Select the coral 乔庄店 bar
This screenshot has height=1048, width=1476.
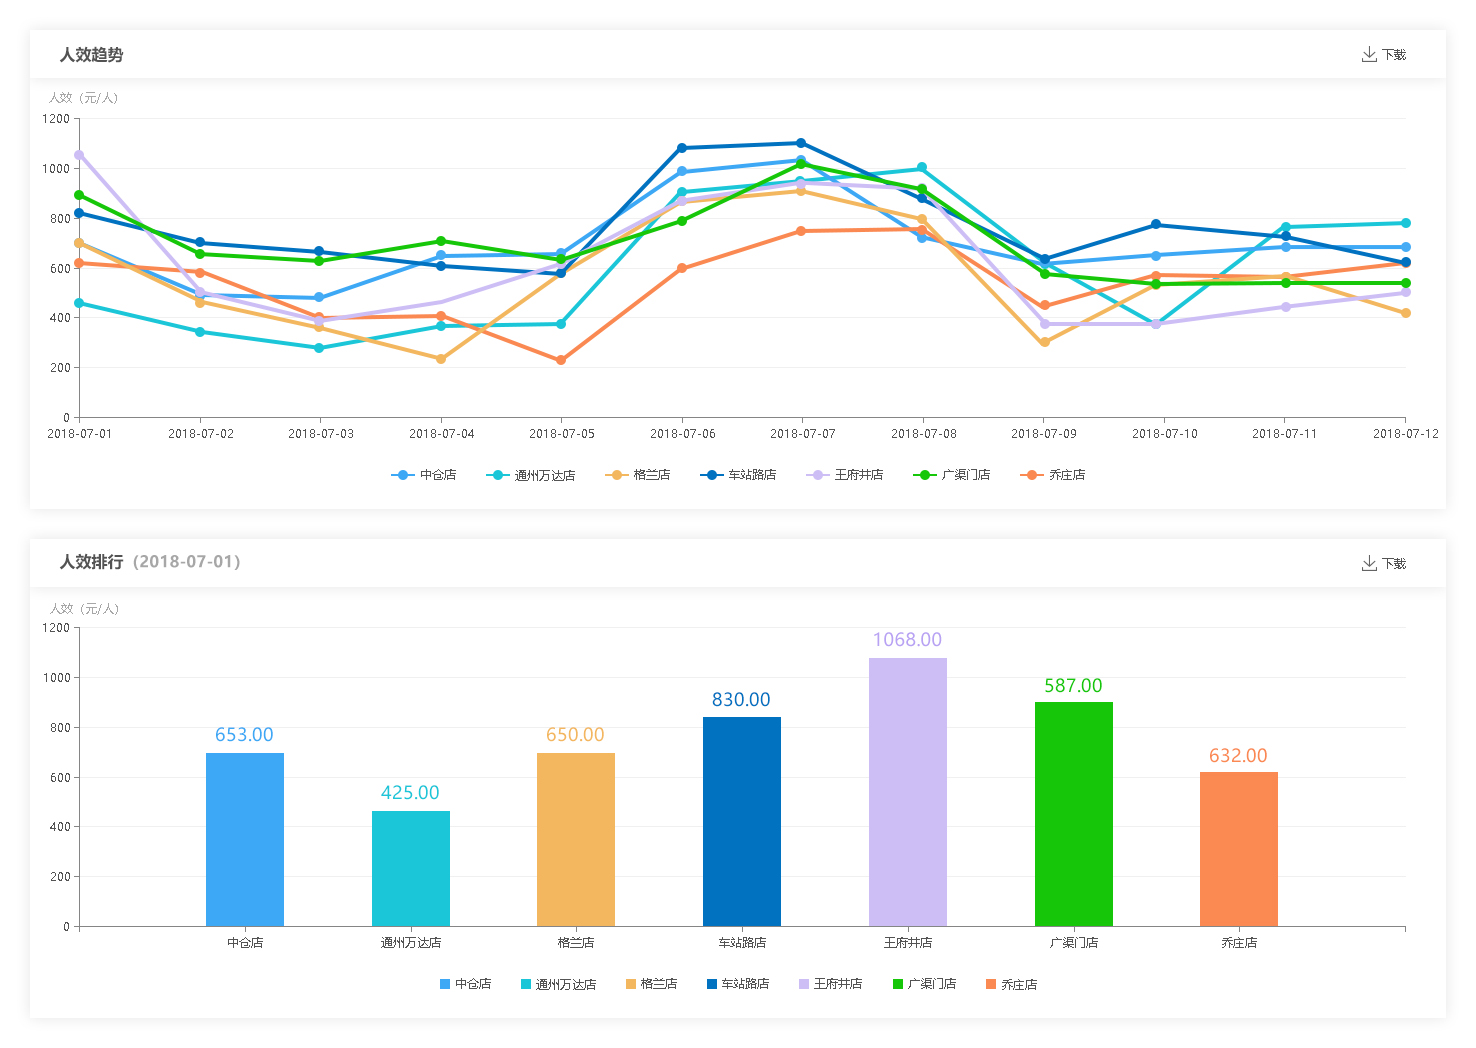point(1239,849)
